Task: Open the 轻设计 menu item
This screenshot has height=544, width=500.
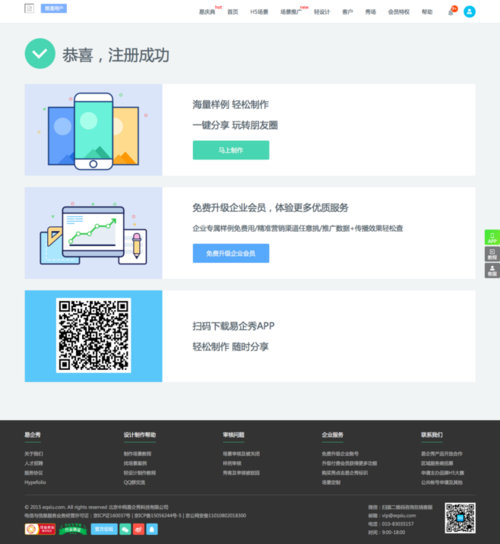Action: (x=322, y=12)
